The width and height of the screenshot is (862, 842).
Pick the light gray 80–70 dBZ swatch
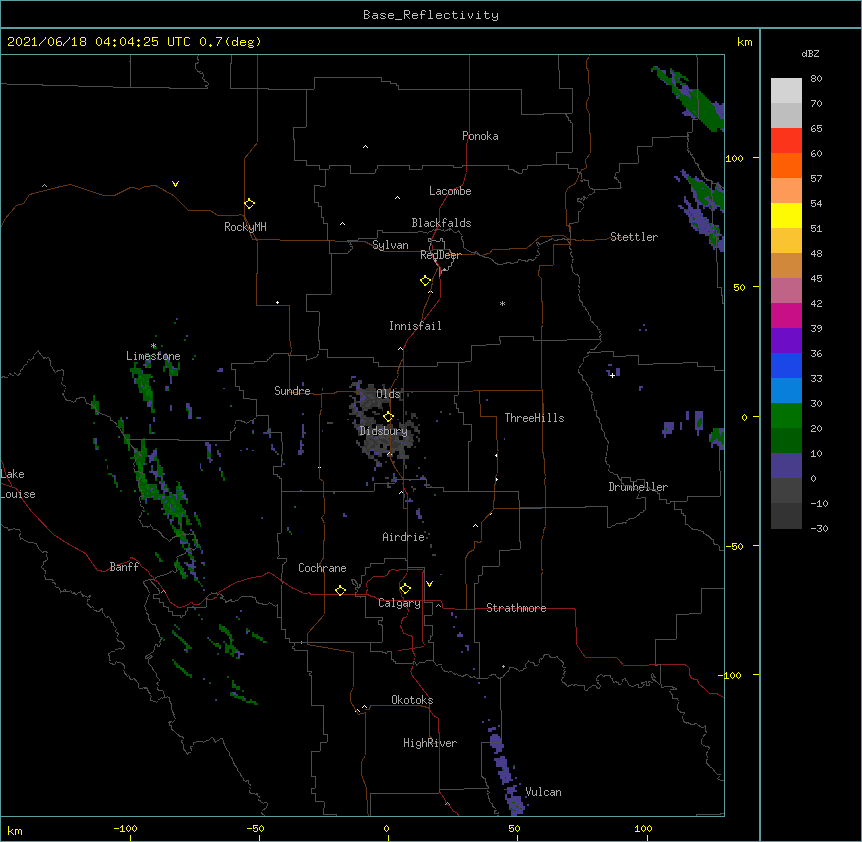click(786, 90)
